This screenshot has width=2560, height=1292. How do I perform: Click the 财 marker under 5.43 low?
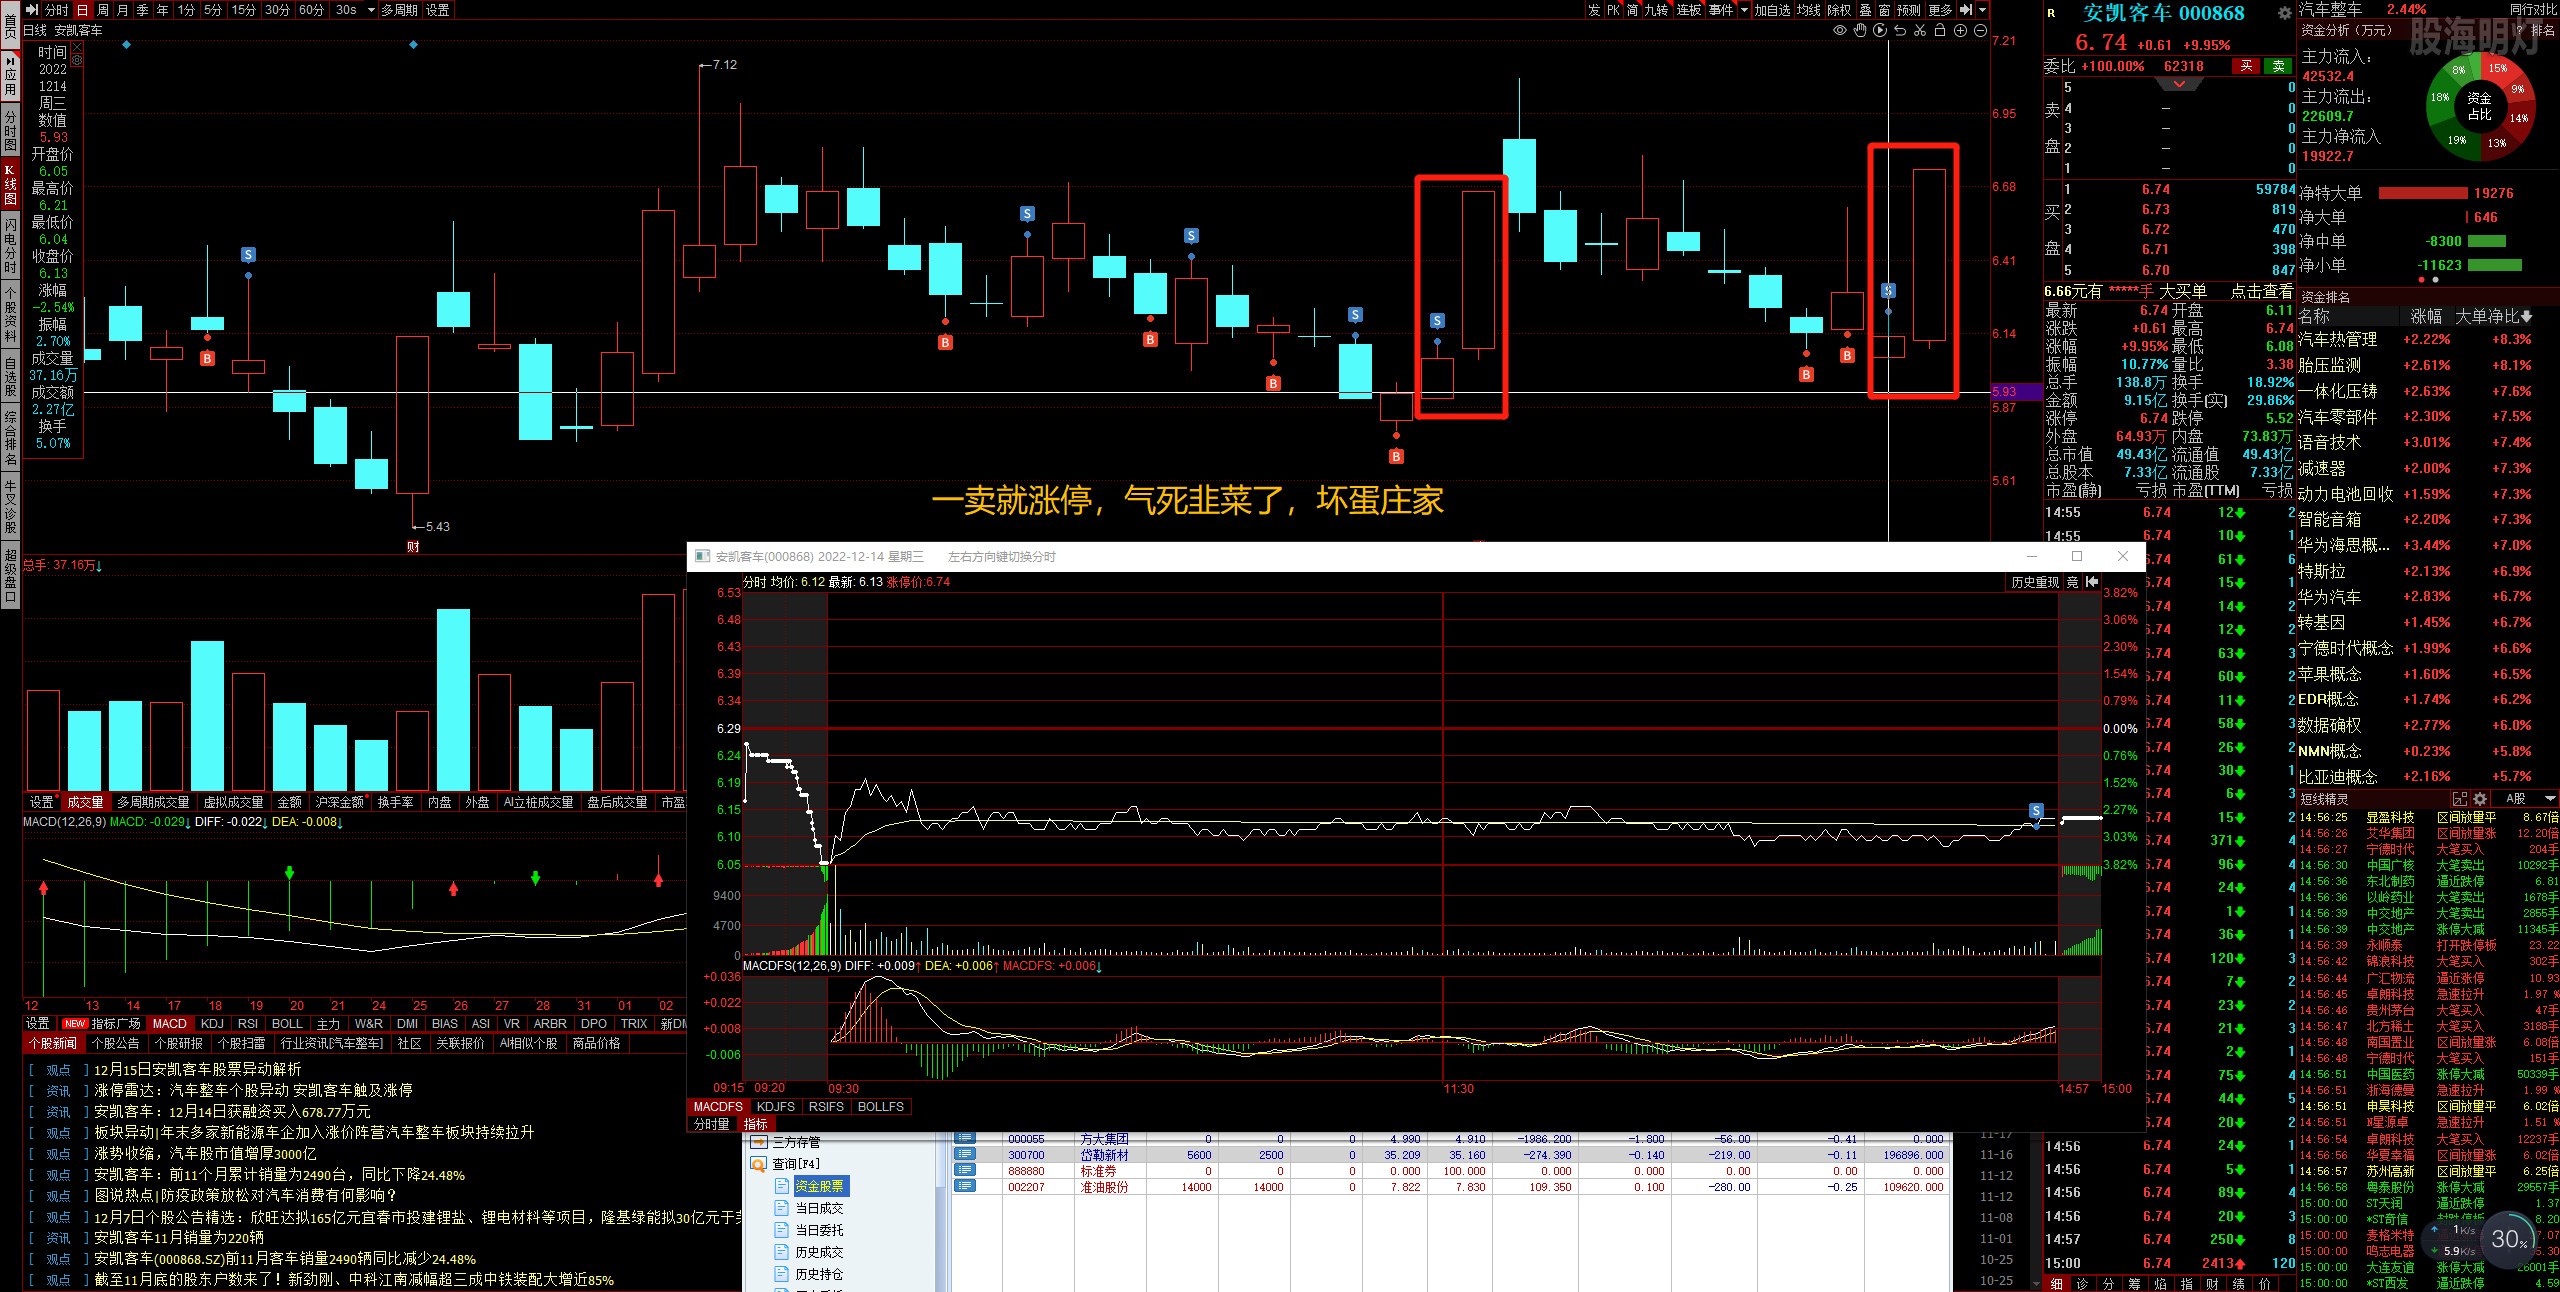point(413,546)
